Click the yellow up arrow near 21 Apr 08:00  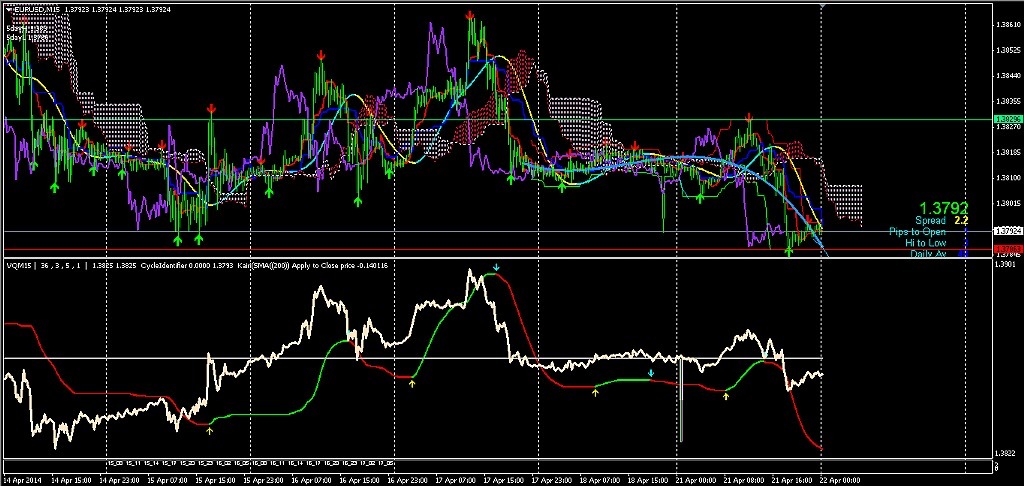pyautogui.click(x=726, y=396)
